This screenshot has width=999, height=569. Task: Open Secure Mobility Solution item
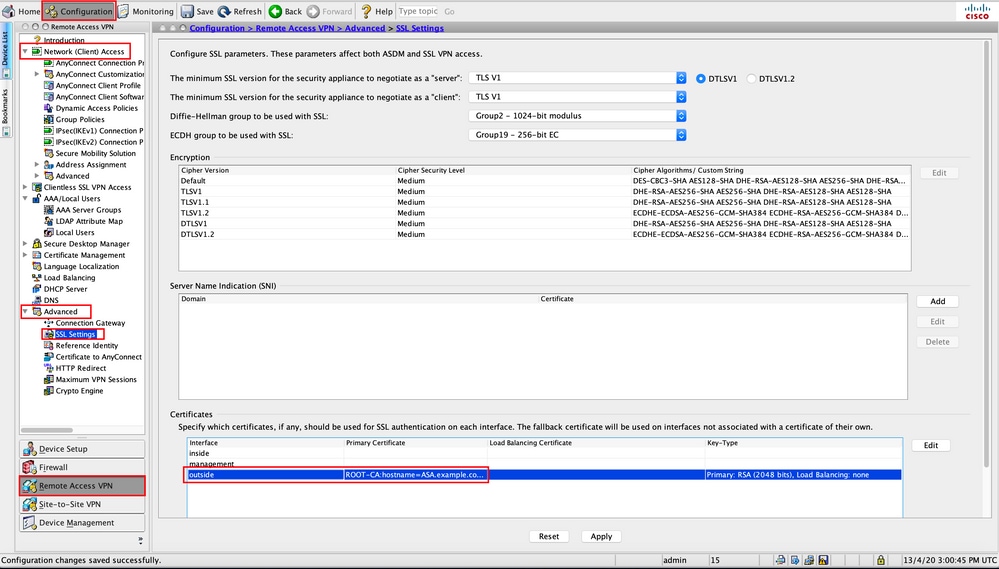(x=96, y=154)
